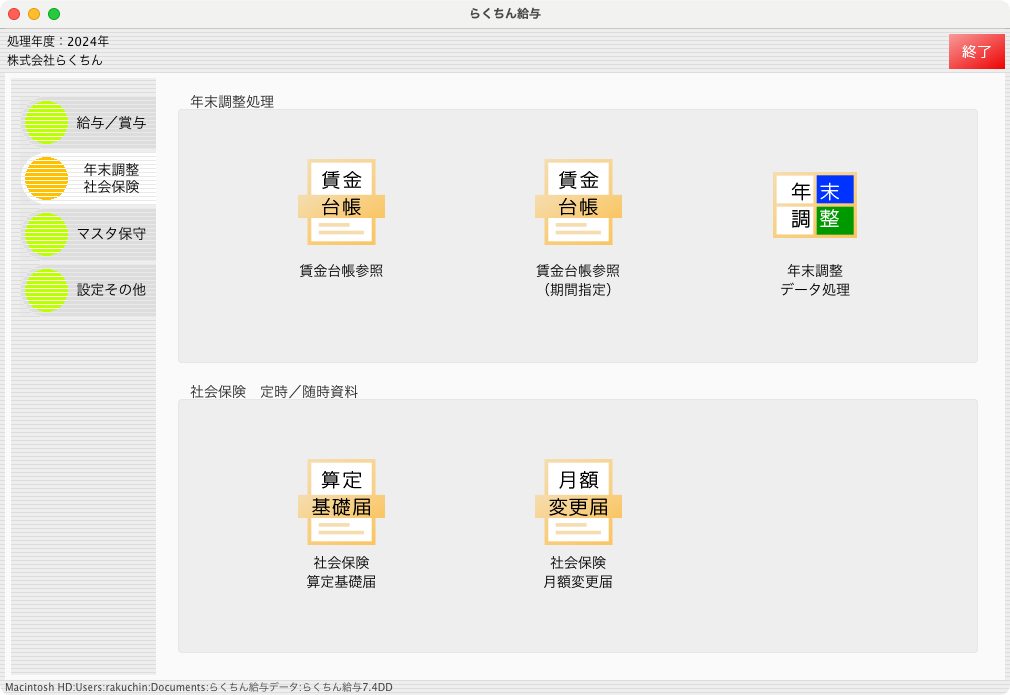Click the green circle beside 設定その他
The width and height of the screenshot is (1010, 695).
[x=46, y=290]
